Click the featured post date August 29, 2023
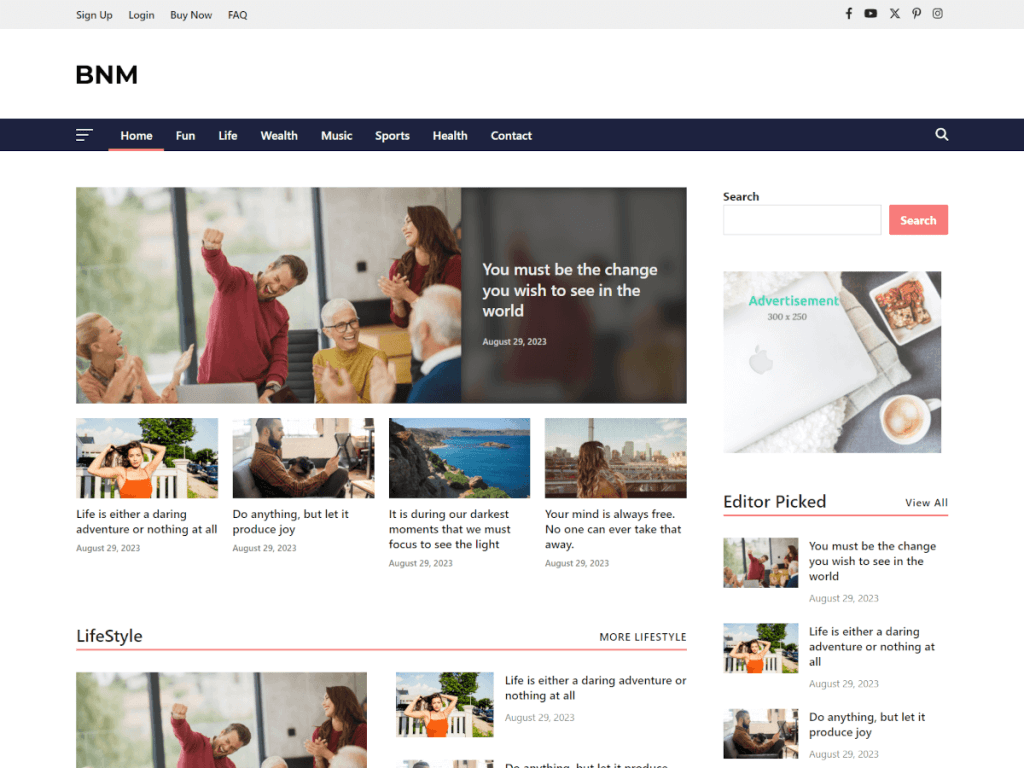The width and height of the screenshot is (1024, 768). pos(514,342)
